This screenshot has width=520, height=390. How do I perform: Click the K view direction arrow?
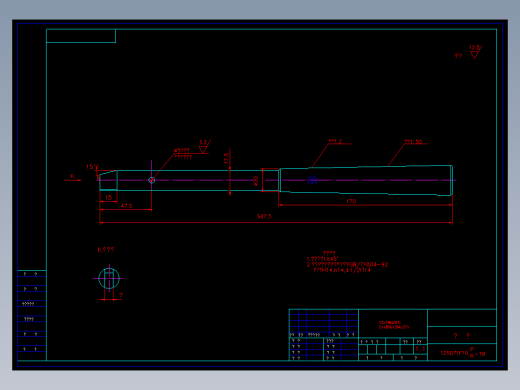(x=72, y=180)
